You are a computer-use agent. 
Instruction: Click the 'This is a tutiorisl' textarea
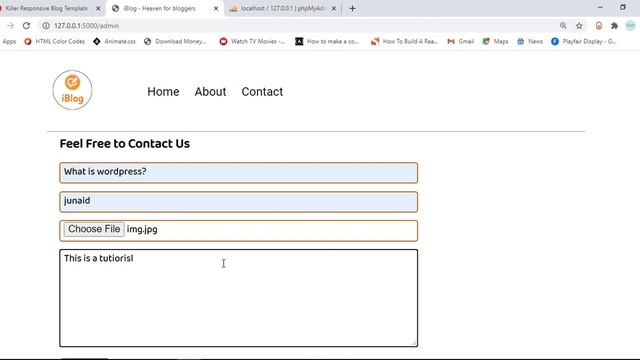(238, 298)
